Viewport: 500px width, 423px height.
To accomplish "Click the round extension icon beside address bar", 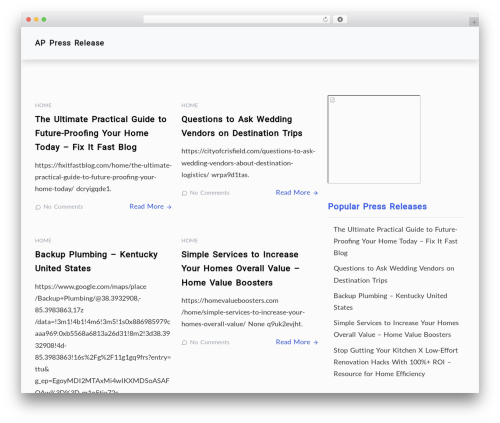I will click(x=340, y=19).
